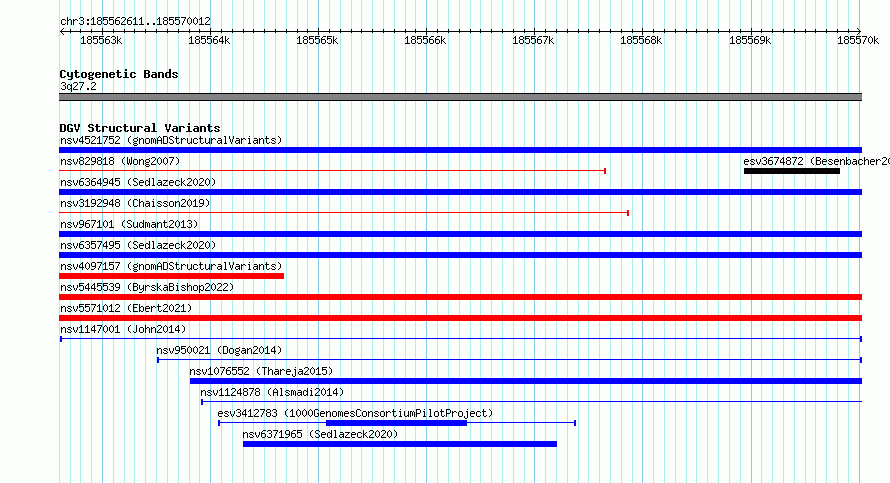Open variant label esv3412783 (1000GenomesConsortiumPilotProject)
The width and height of the screenshot is (890, 483).
[x=355, y=413]
